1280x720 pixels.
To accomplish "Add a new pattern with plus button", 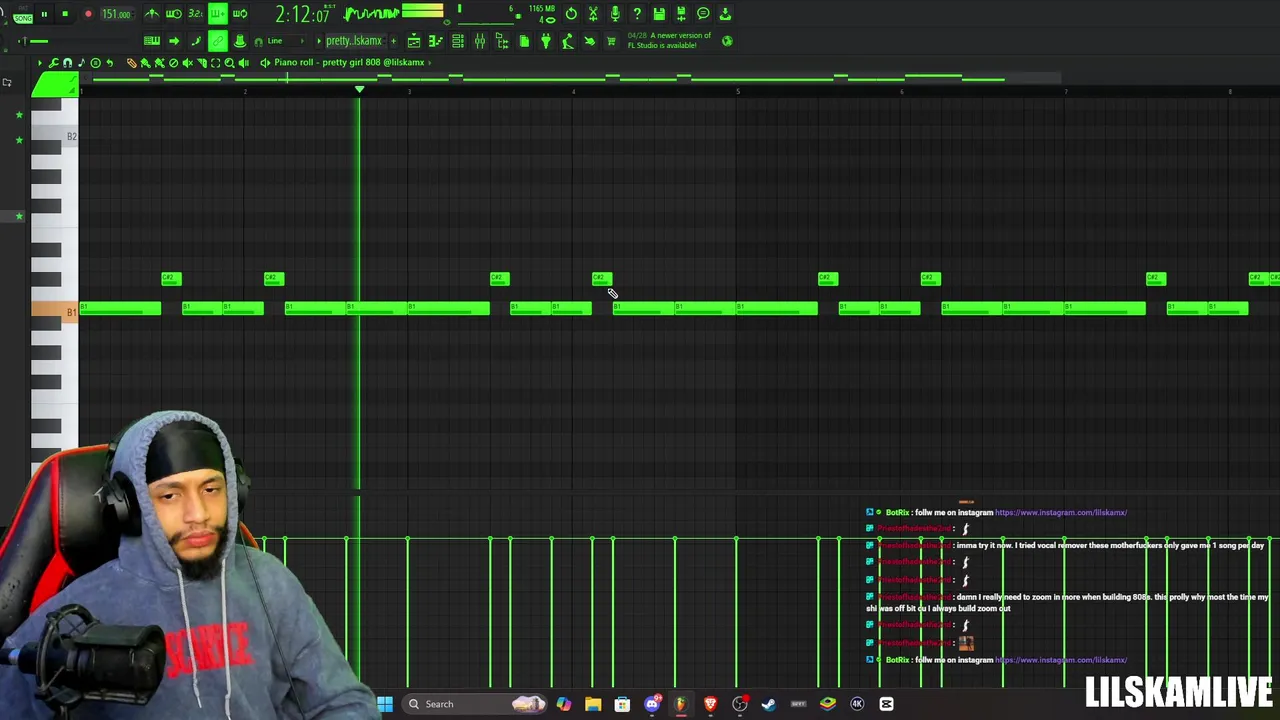I will pos(393,41).
